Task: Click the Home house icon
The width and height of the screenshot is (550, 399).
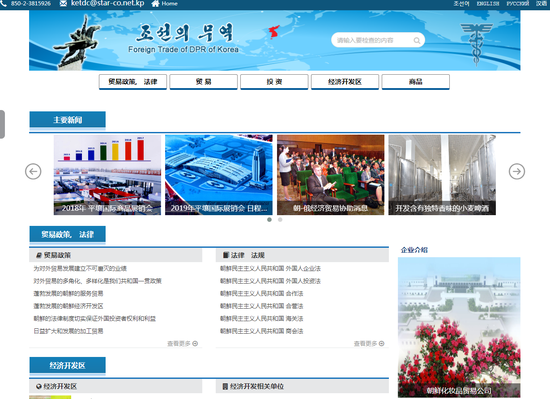Action: point(155,4)
